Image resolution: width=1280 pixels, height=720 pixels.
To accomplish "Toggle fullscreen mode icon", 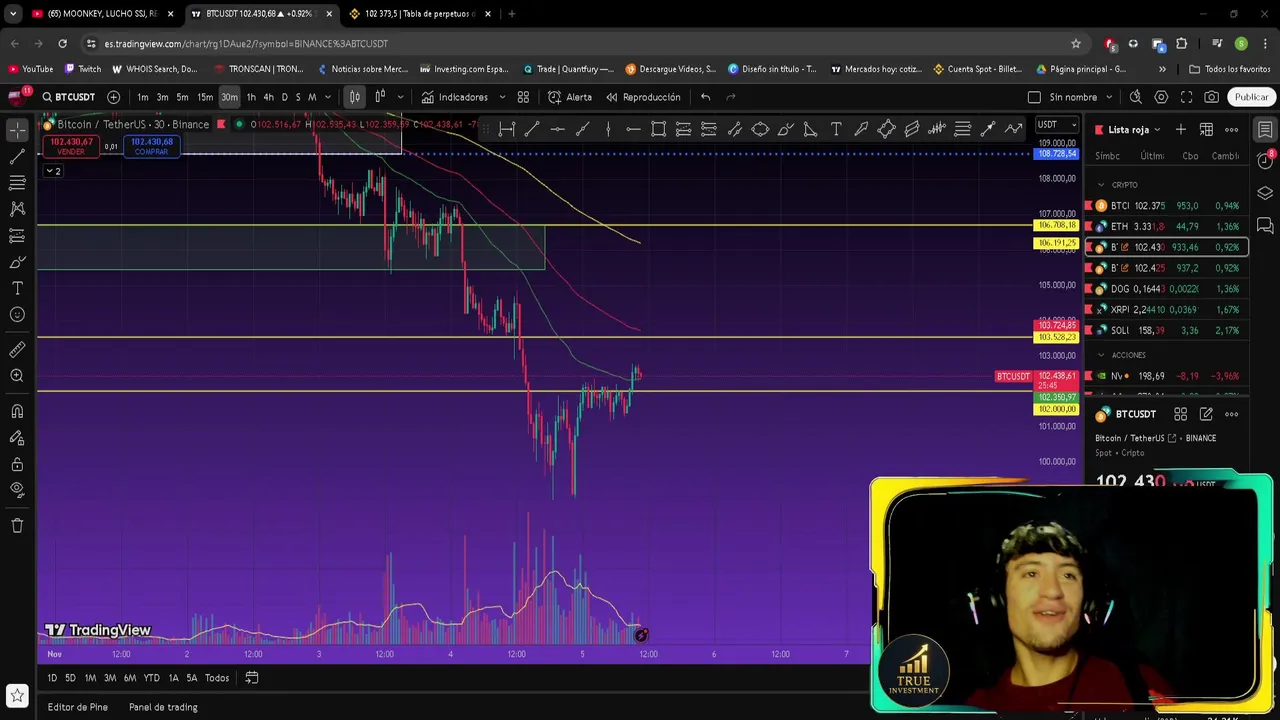I will tap(1186, 97).
